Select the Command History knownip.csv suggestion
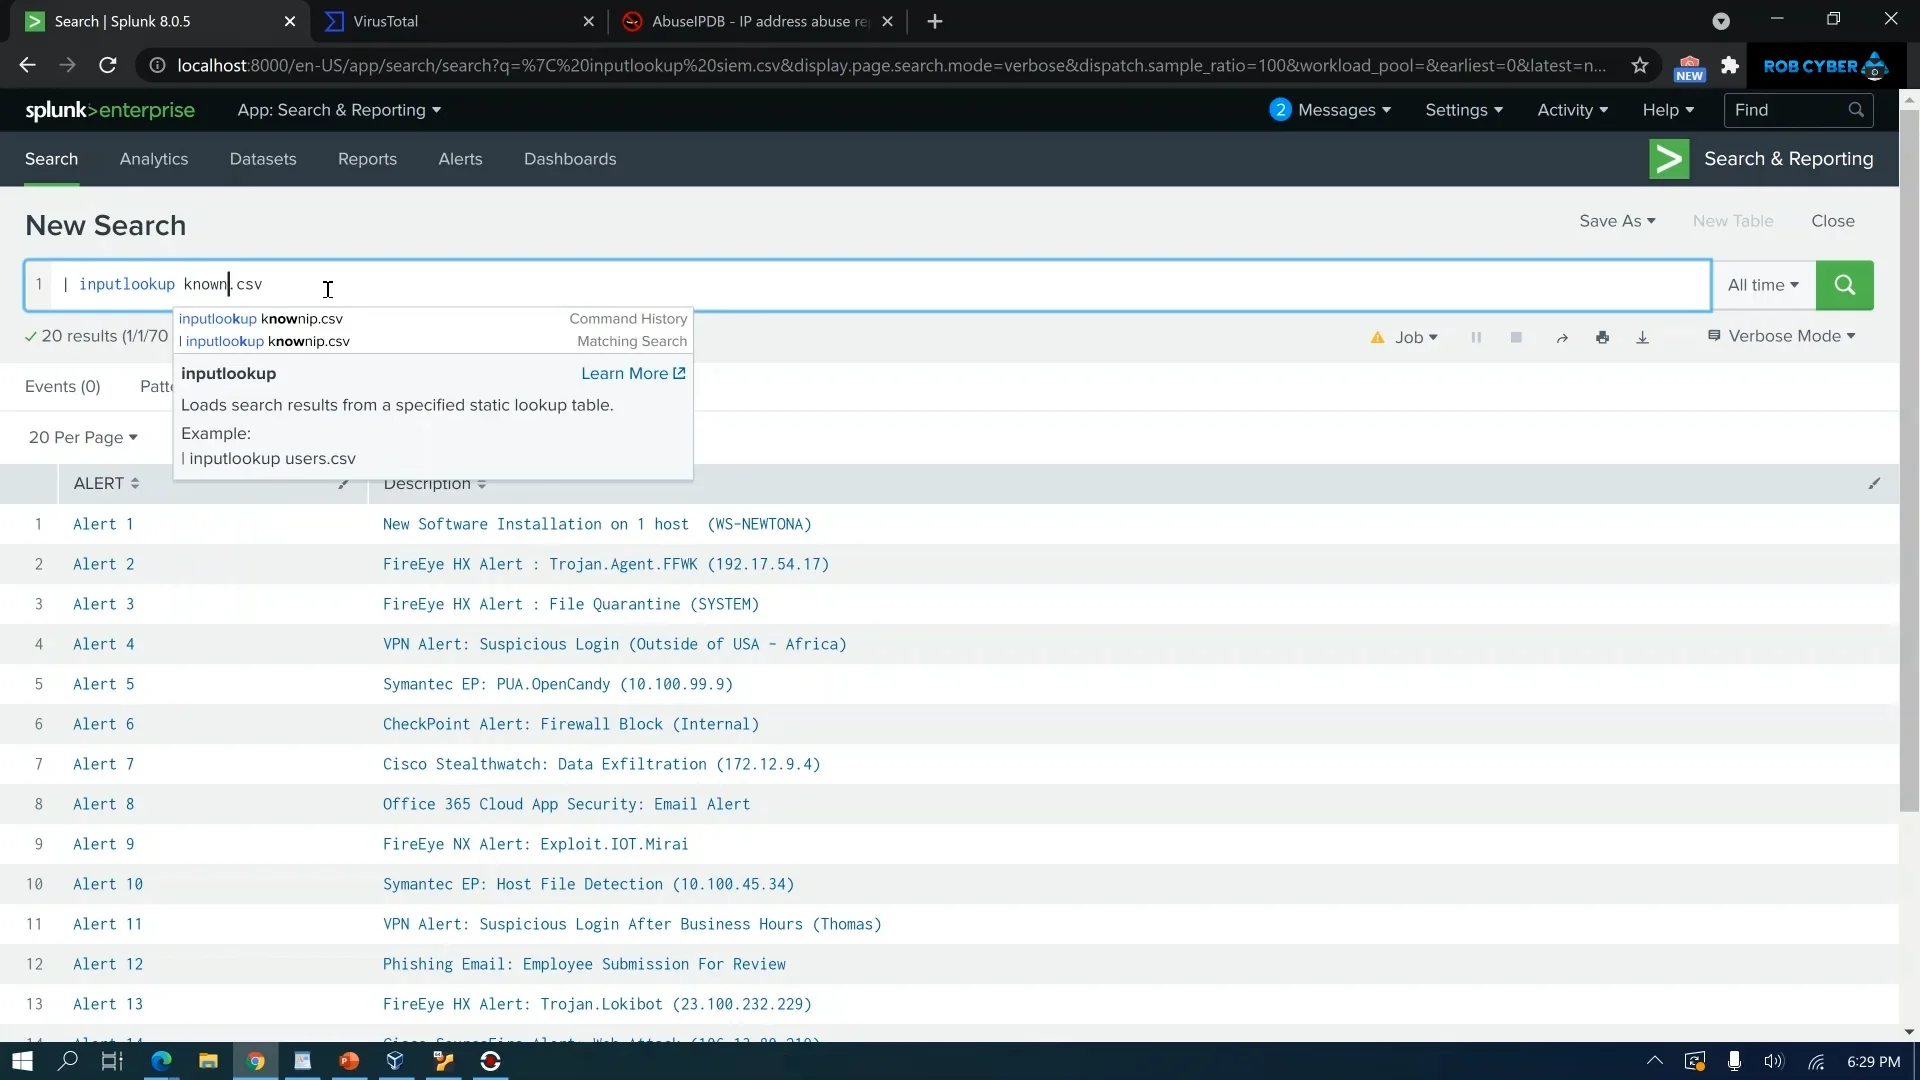The width and height of the screenshot is (1920, 1080). click(261, 319)
